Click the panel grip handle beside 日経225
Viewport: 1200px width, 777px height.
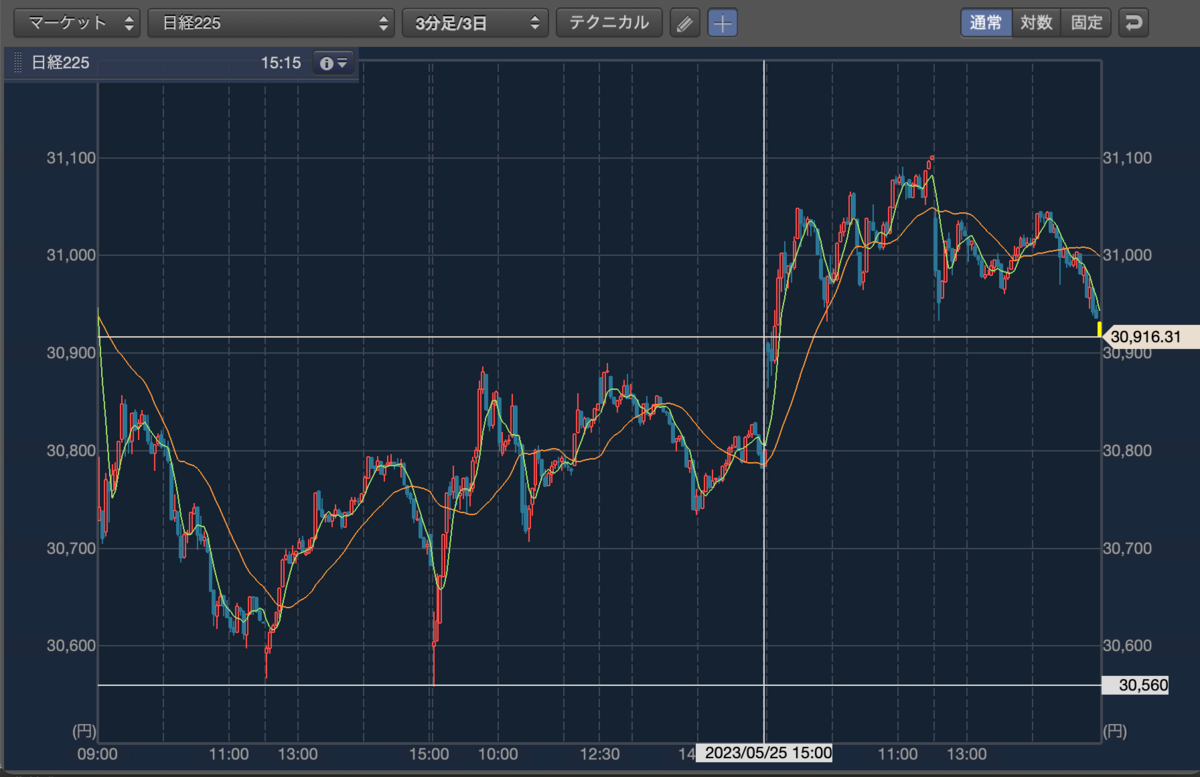(x=18, y=63)
